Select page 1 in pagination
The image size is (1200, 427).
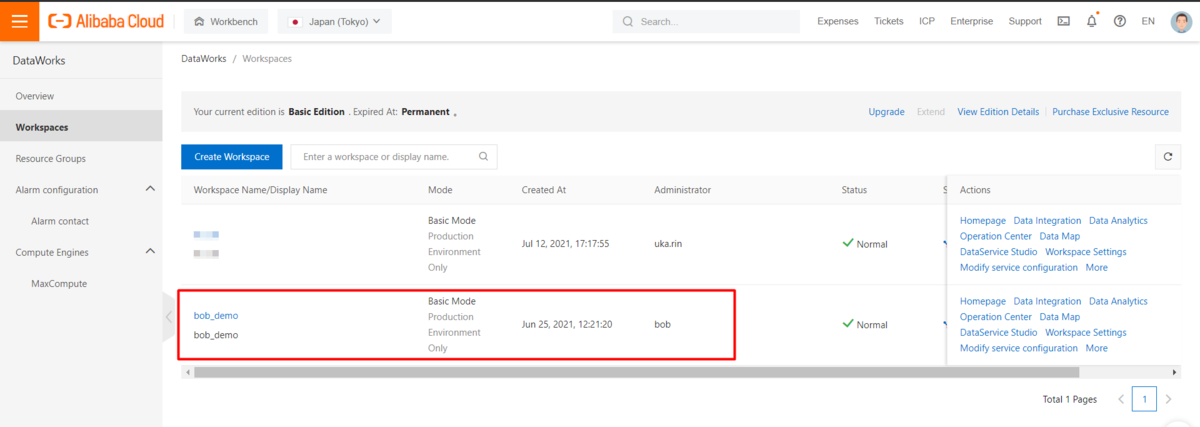(x=1145, y=399)
